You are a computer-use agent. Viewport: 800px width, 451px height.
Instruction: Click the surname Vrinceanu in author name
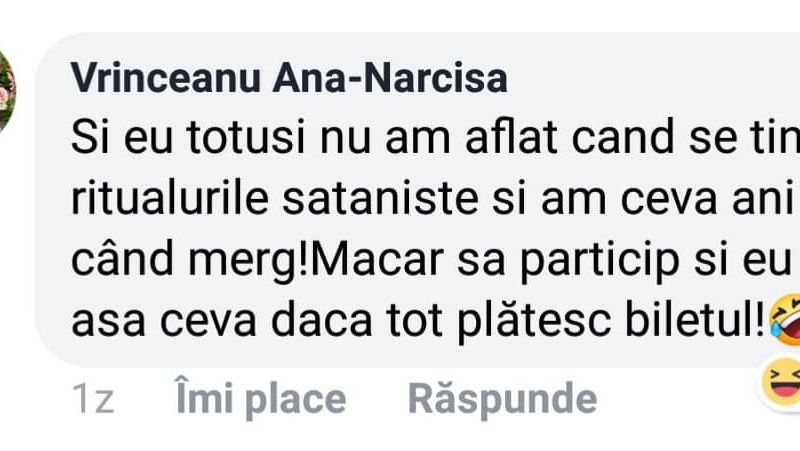166,78
